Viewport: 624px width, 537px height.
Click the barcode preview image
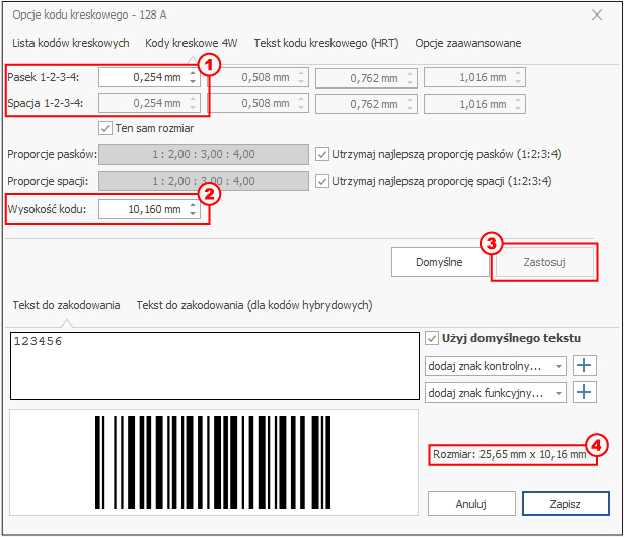tap(213, 462)
